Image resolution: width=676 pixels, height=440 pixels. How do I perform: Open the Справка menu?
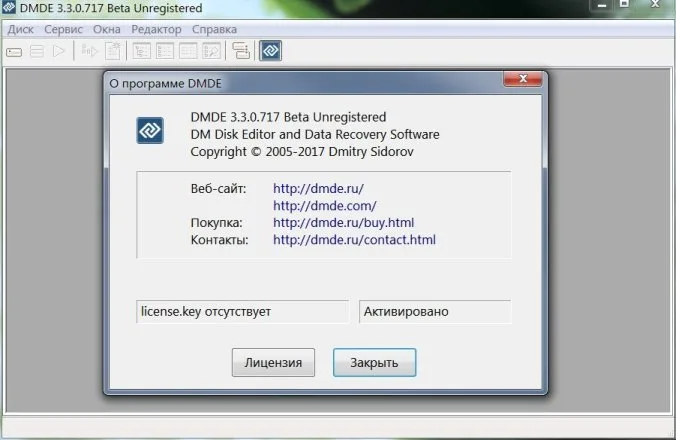click(x=214, y=29)
